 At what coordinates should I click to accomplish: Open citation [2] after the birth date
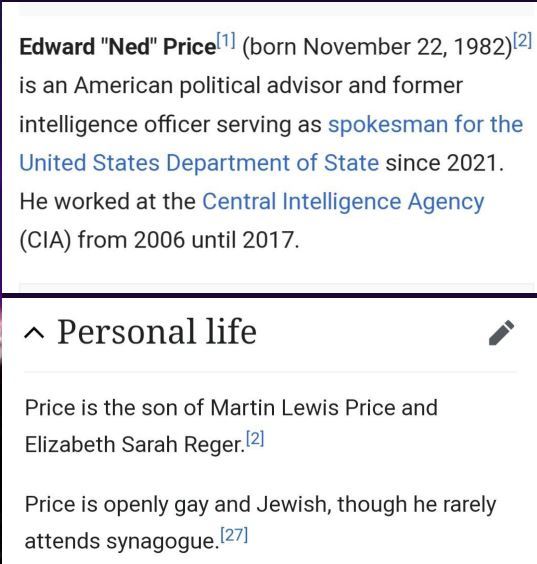pyautogui.click(x=523, y=41)
